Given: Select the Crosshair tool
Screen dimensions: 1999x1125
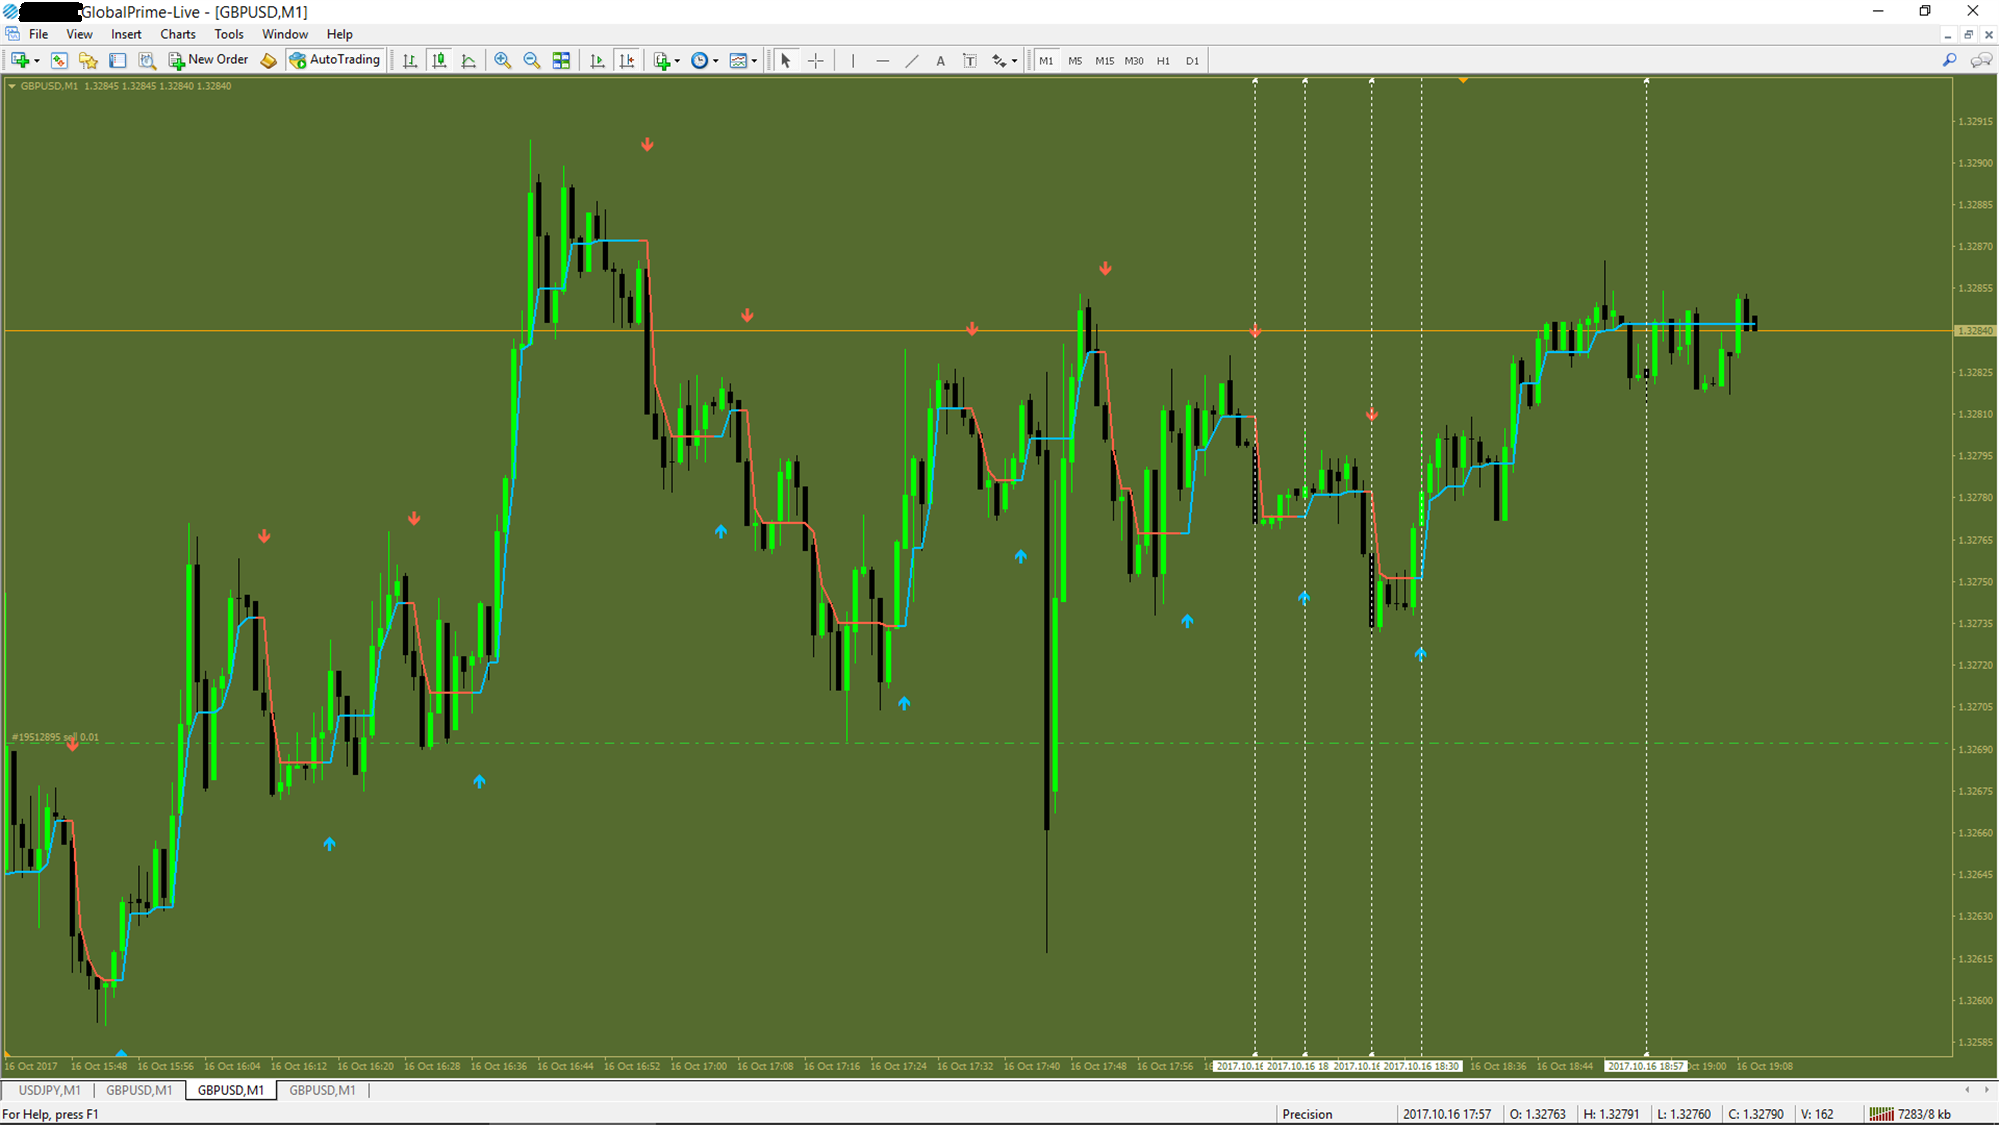Looking at the screenshot, I should tap(816, 61).
